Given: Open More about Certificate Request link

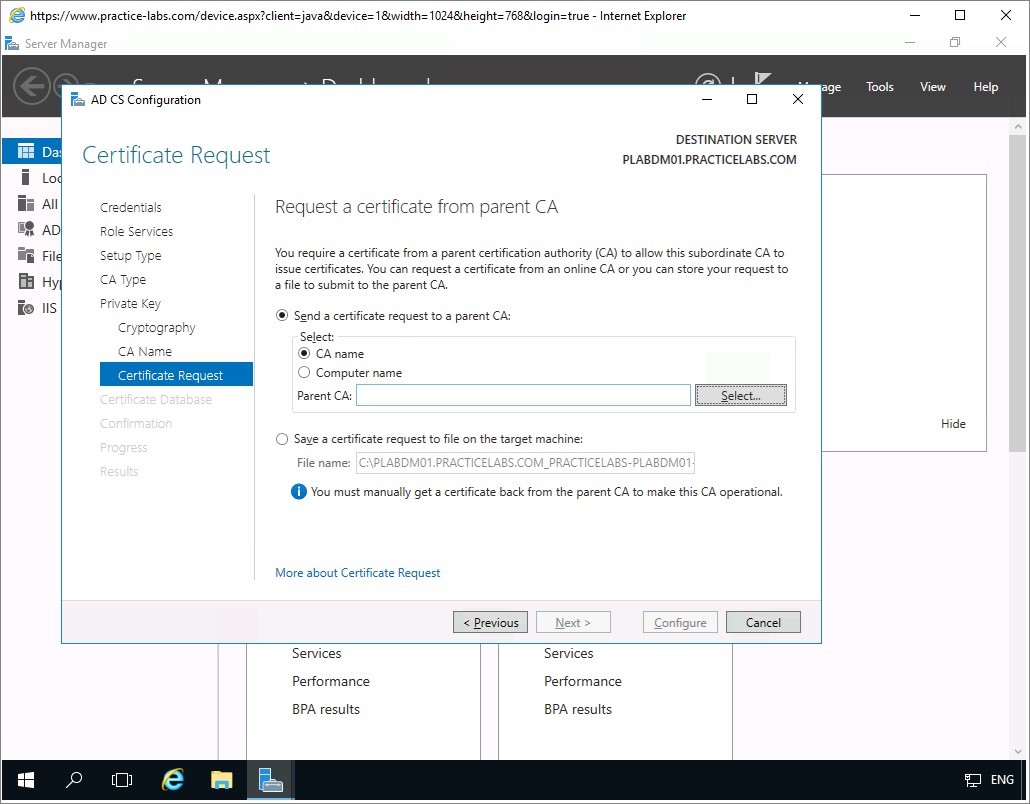Looking at the screenshot, I should (x=357, y=573).
